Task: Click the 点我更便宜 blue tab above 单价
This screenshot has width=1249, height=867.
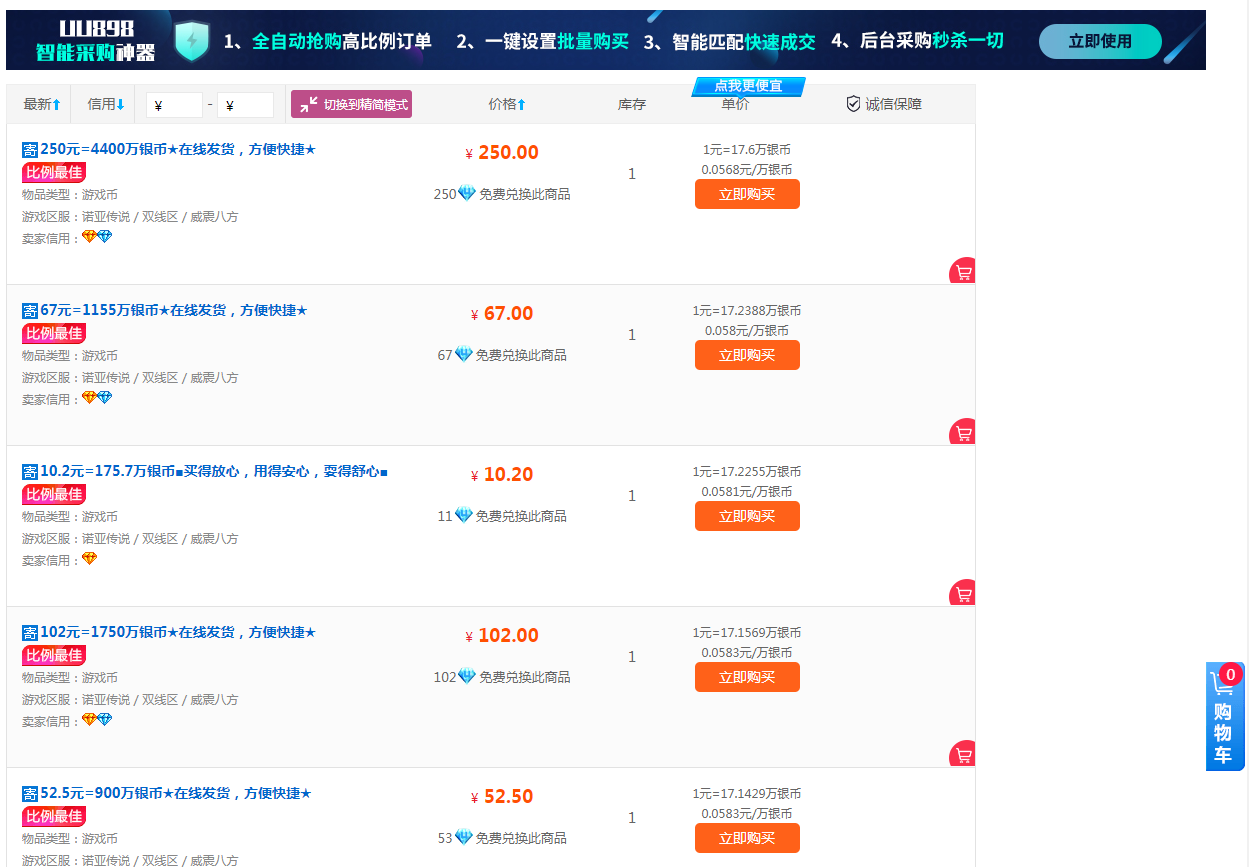Action: click(746, 86)
